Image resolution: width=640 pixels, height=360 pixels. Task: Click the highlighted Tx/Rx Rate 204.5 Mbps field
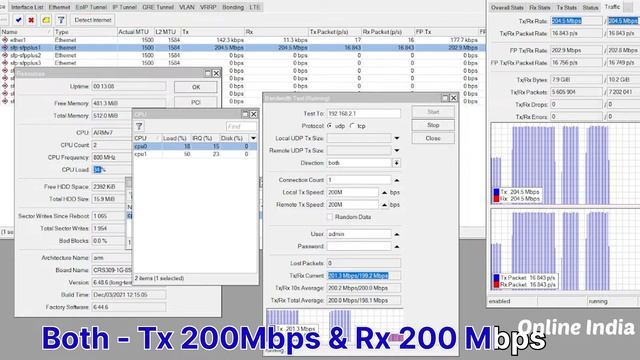tap(576, 21)
